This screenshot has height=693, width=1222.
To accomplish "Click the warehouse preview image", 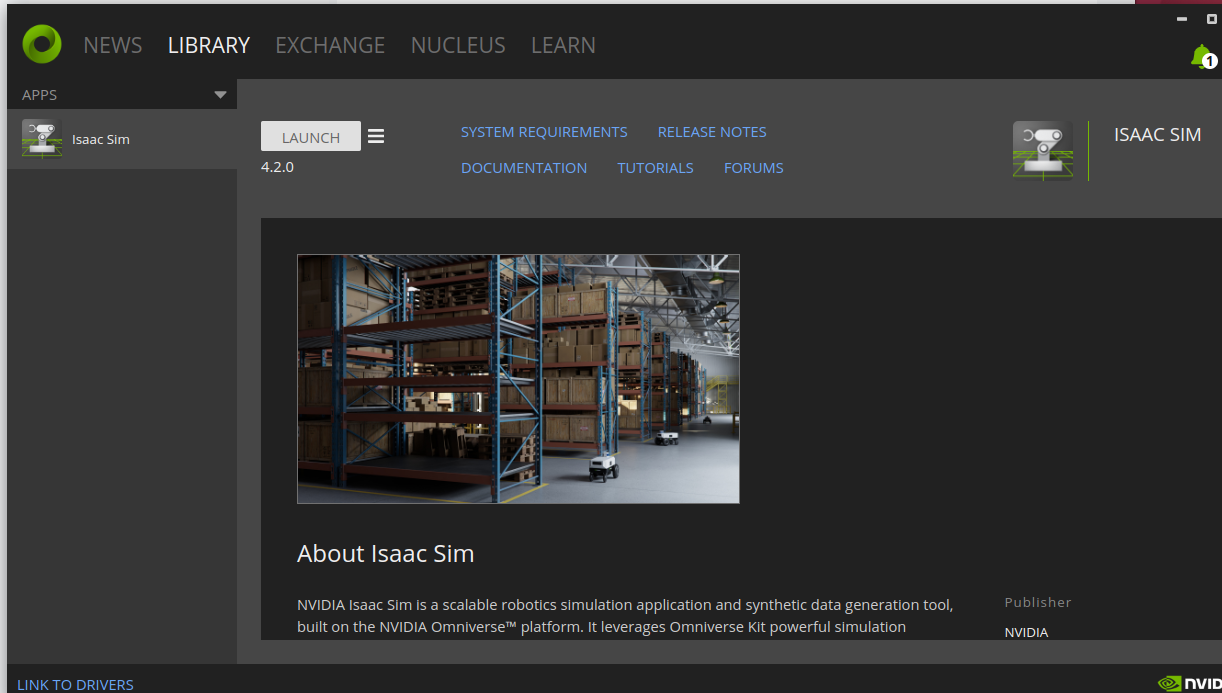I will pyautogui.click(x=518, y=379).
